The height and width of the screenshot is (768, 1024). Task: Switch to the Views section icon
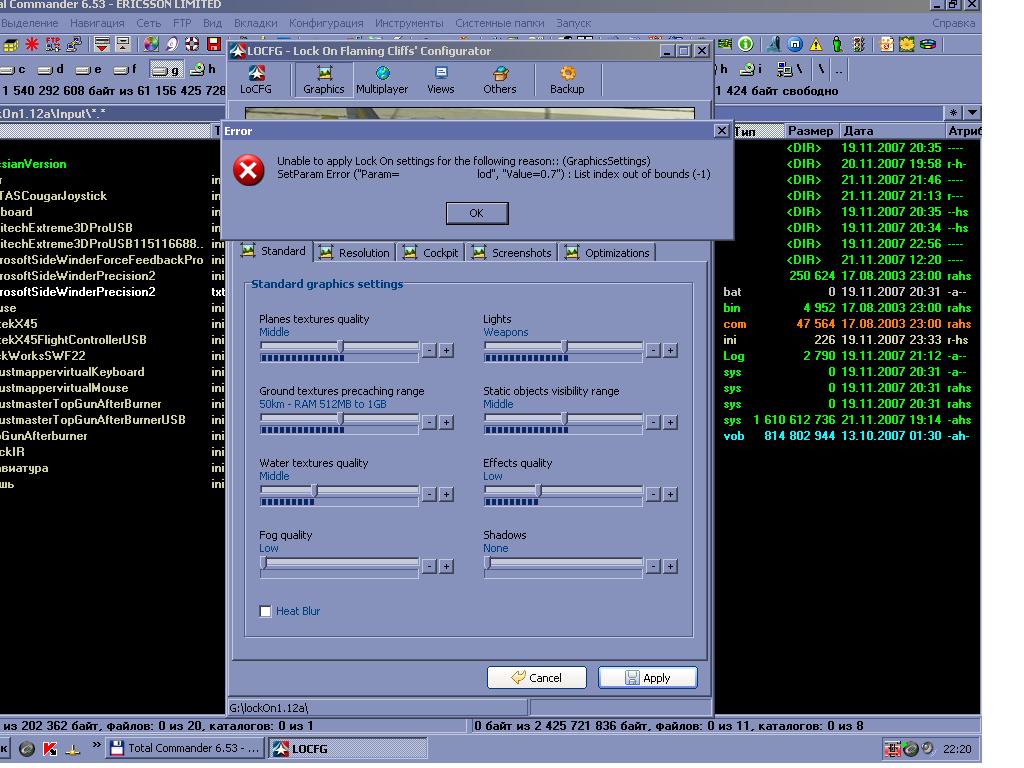pos(441,80)
